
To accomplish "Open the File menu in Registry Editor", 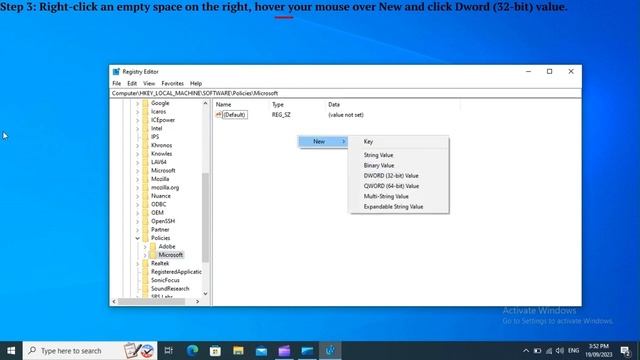I will [117, 83].
